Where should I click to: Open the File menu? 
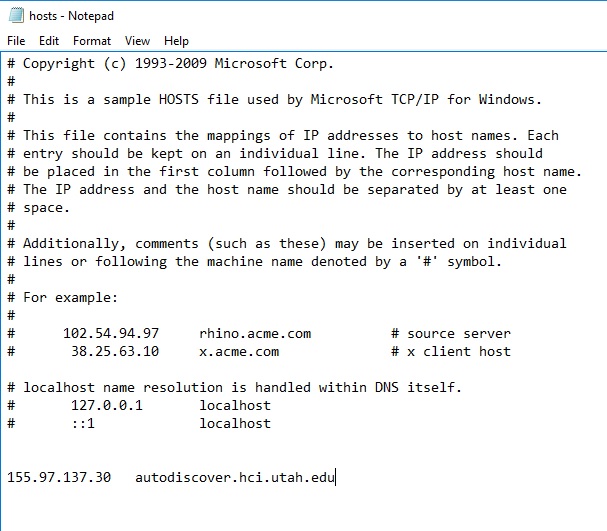point(16,41)
